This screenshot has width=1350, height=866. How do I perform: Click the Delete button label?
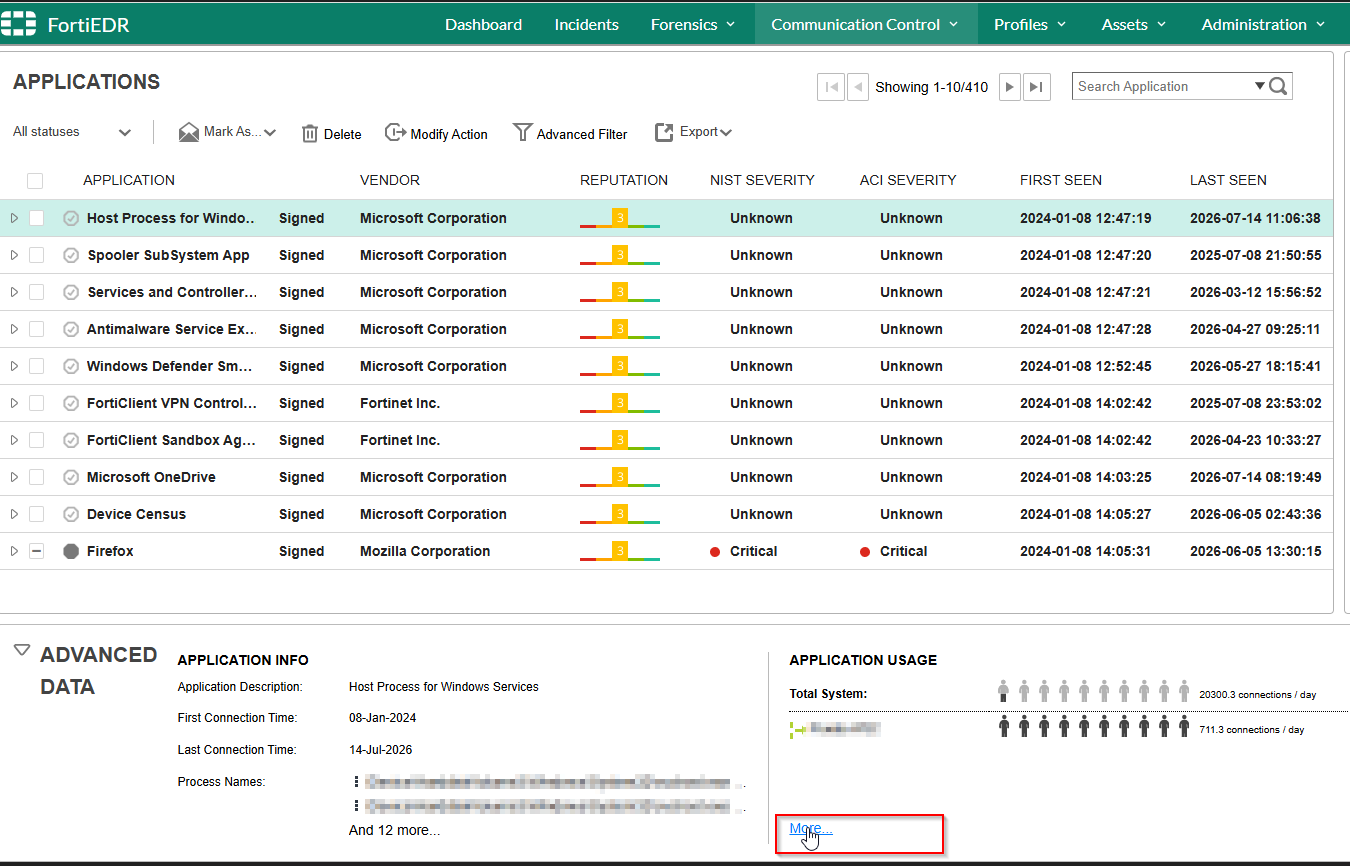(x=343, y=134)
